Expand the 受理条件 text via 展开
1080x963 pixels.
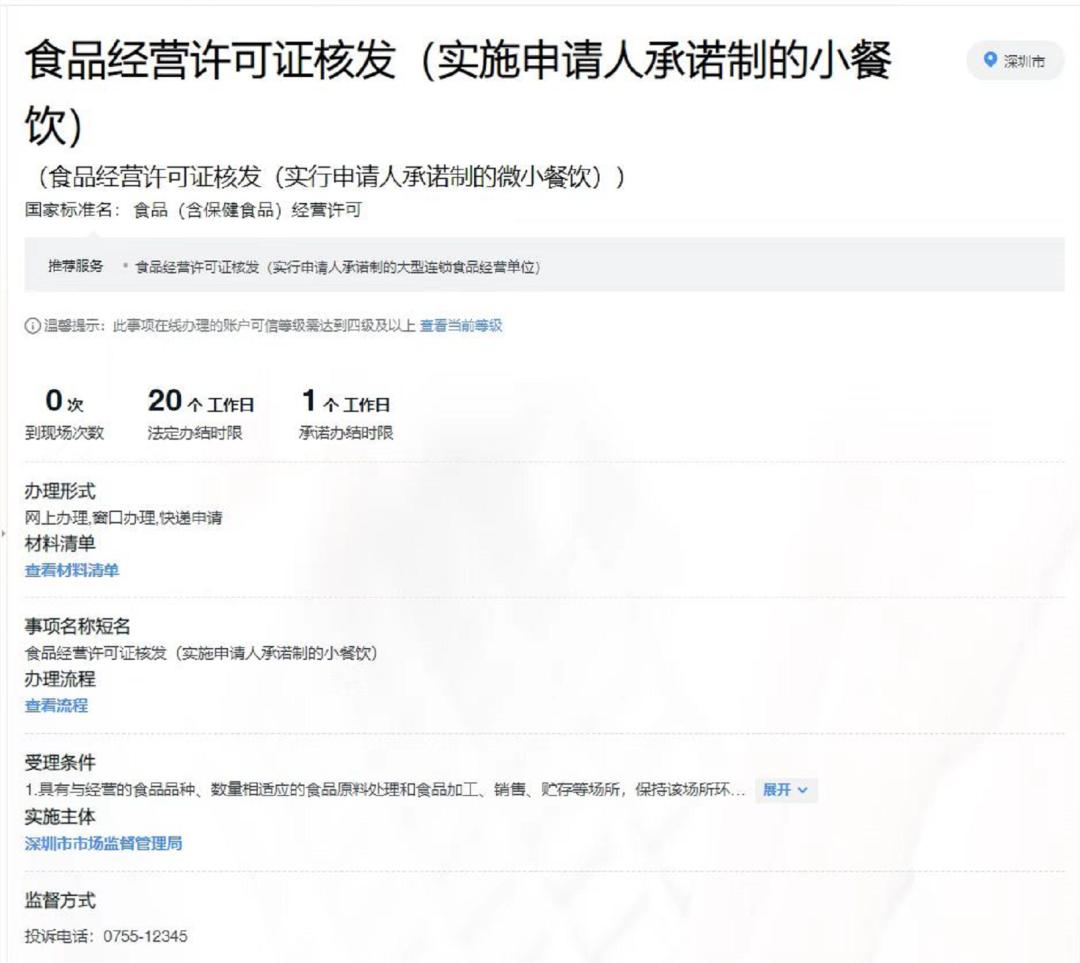[777, 790]
